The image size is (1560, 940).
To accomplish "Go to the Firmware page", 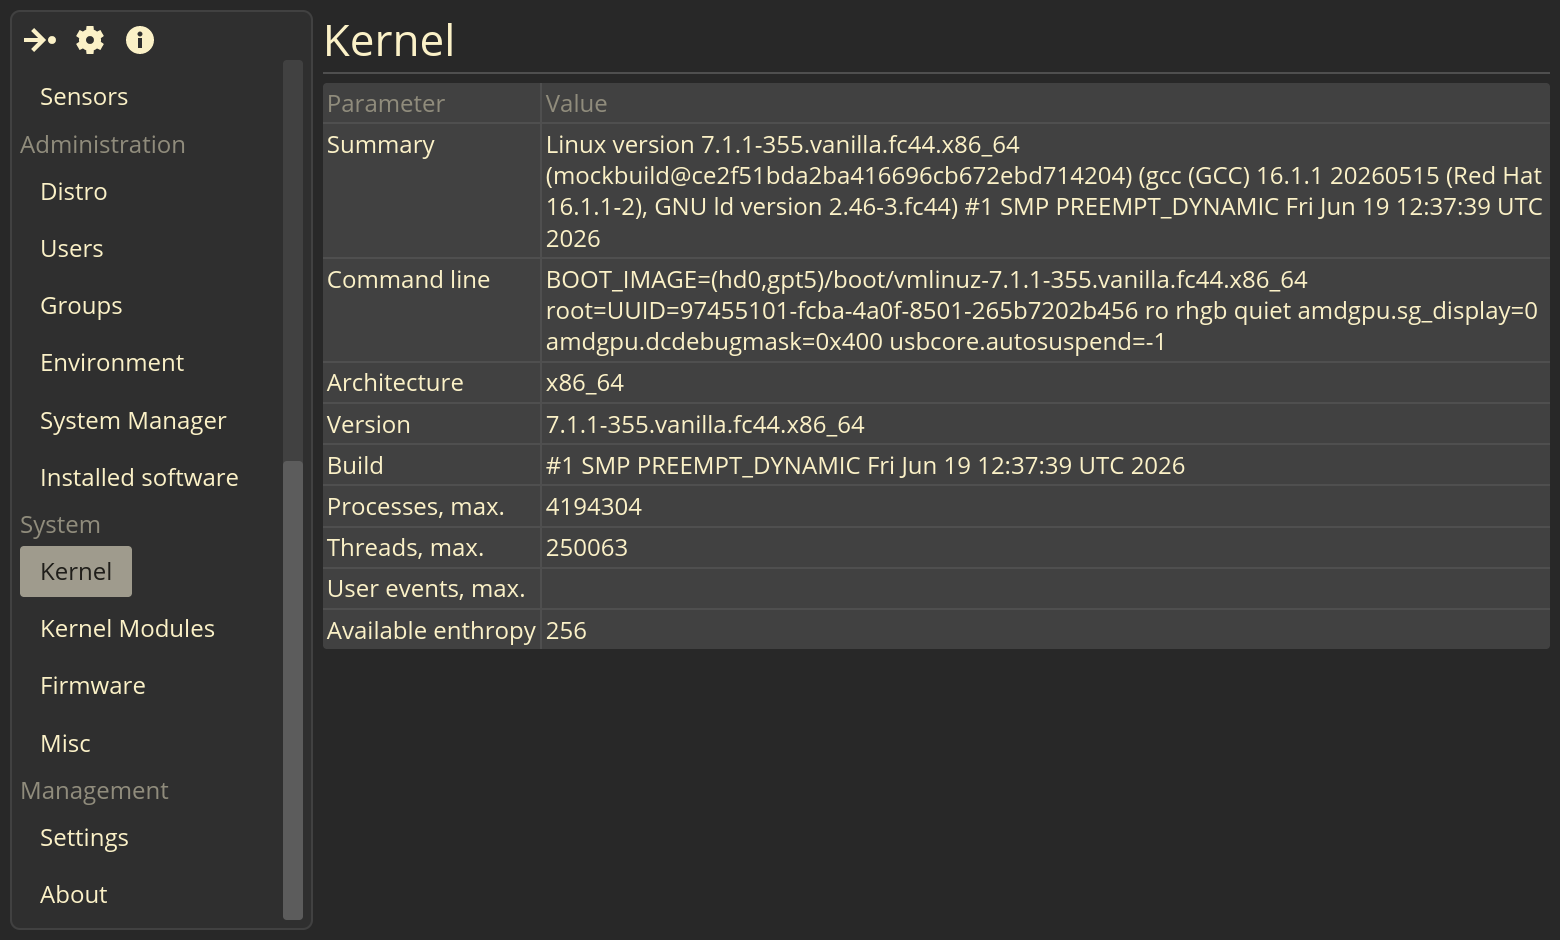I will [93, 686].
